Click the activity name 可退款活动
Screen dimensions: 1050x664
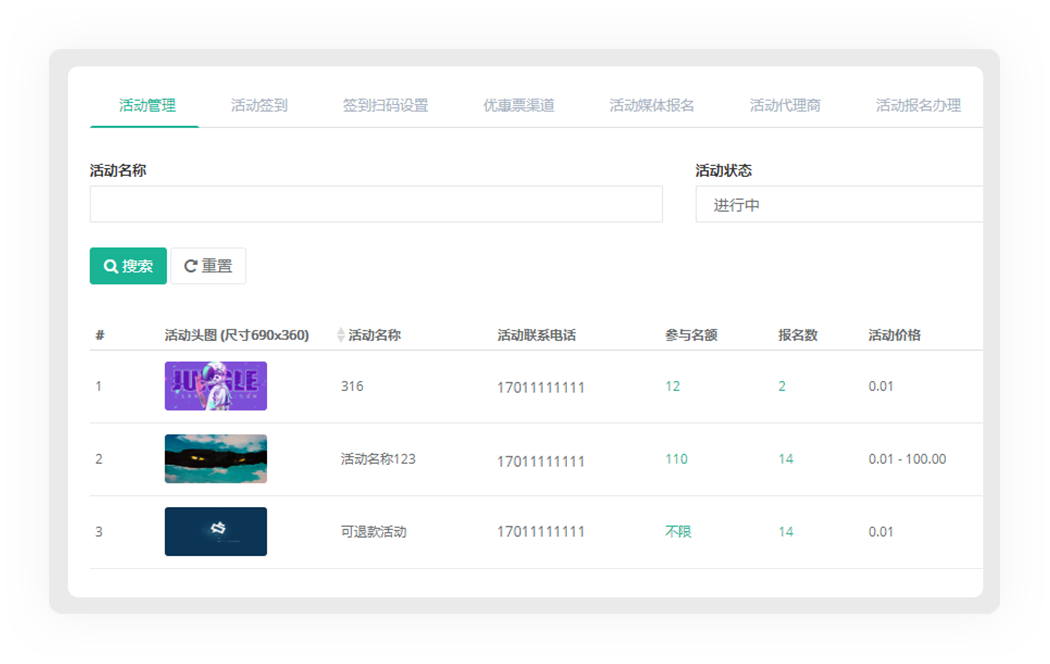373,531
